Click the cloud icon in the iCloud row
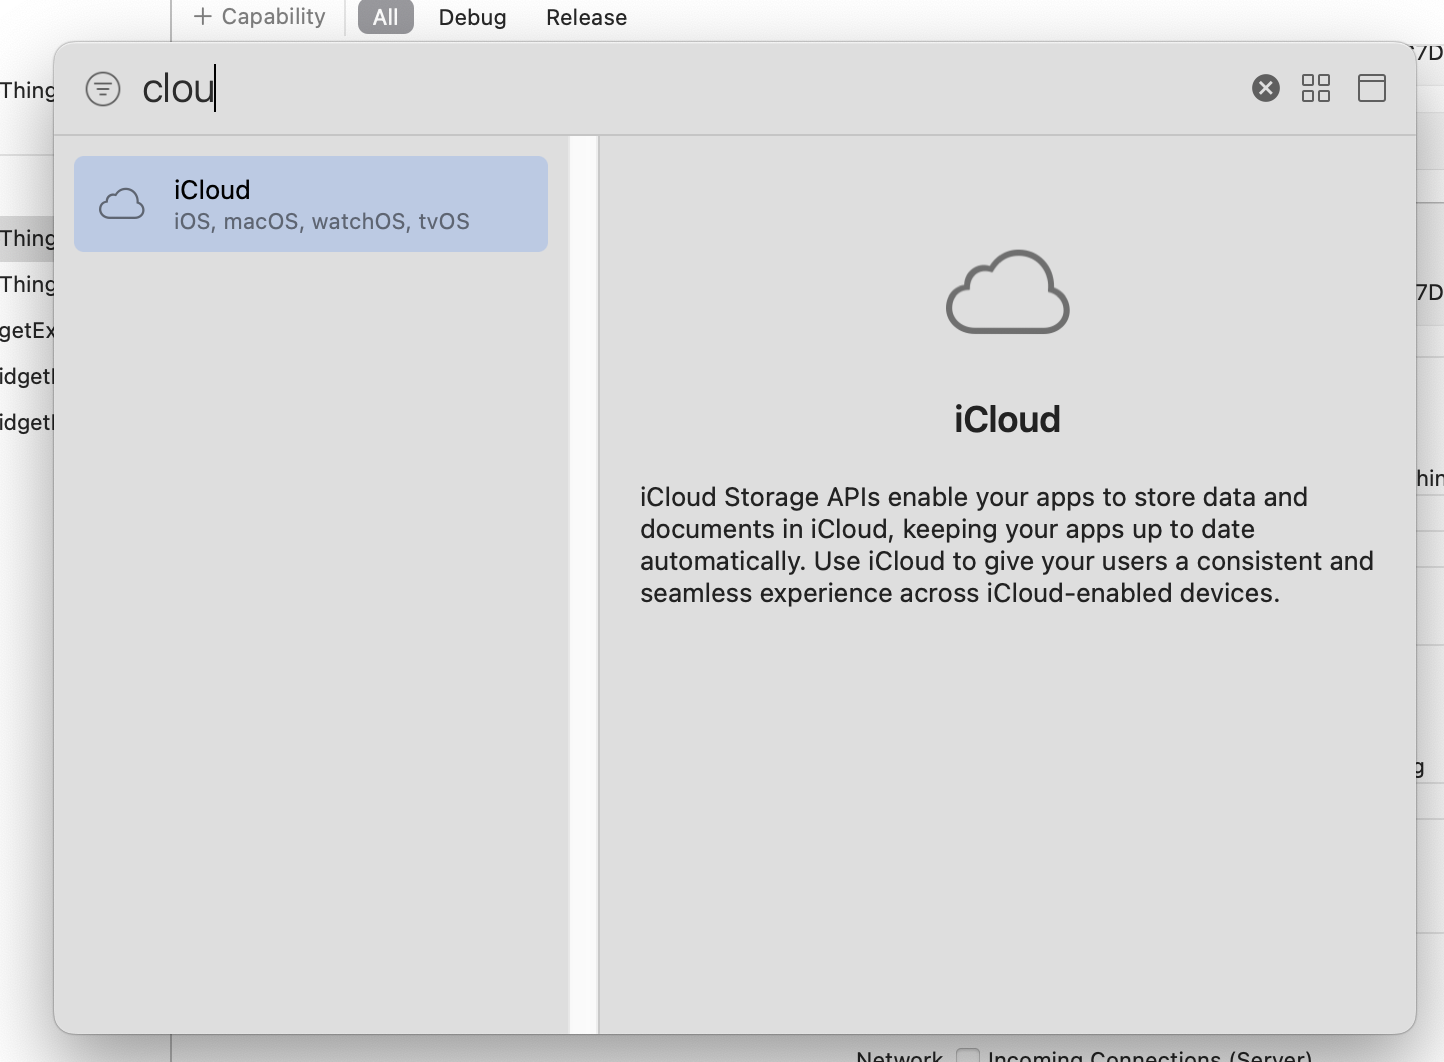1444x1062 pixels. pyautogui.click(x=122, y=204)
